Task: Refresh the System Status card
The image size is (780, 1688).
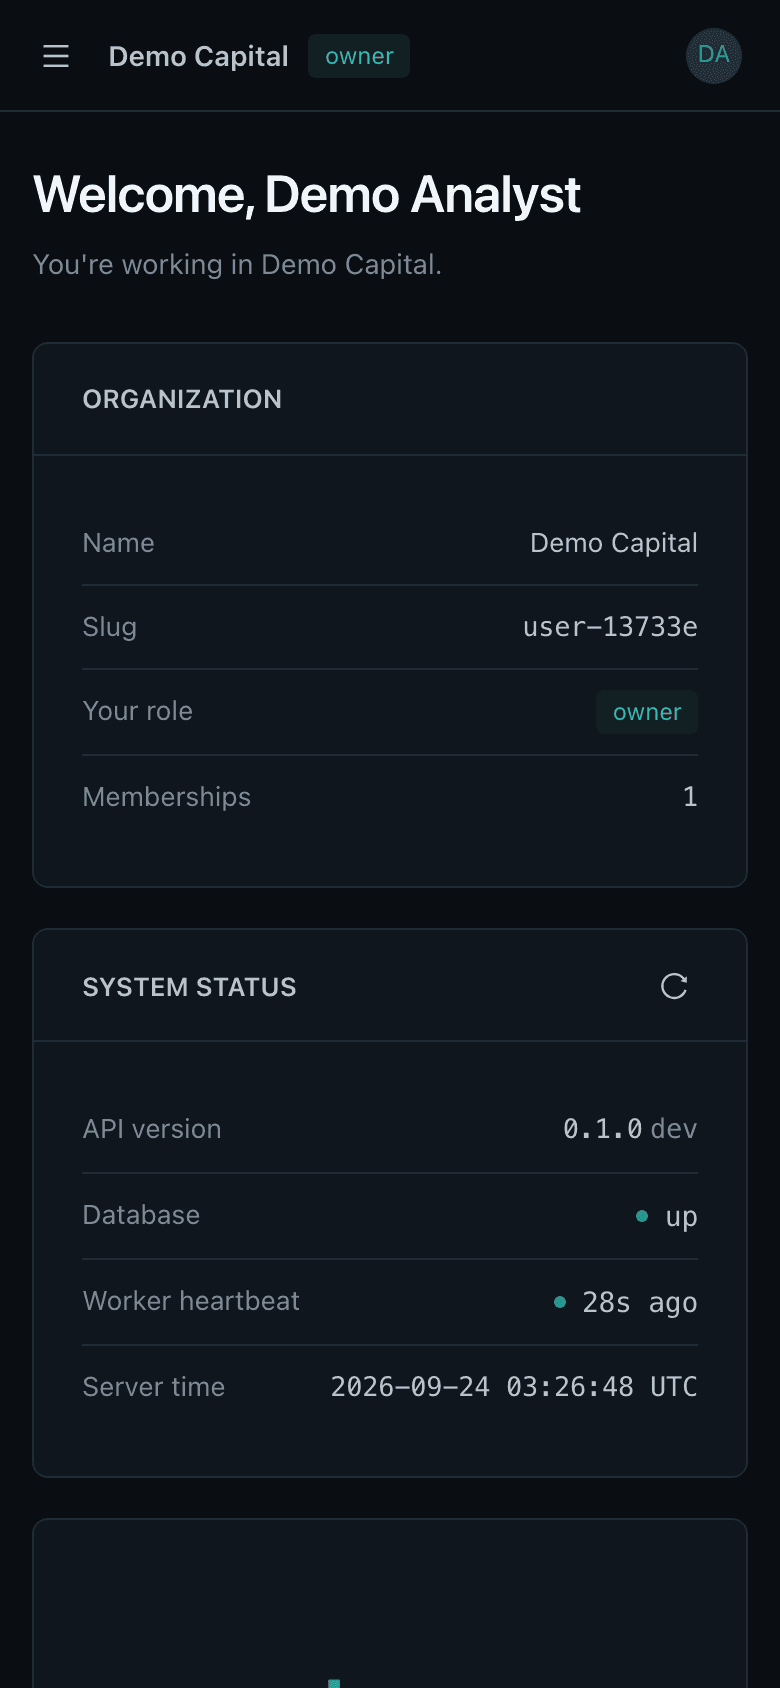Action: coord(674,987)
